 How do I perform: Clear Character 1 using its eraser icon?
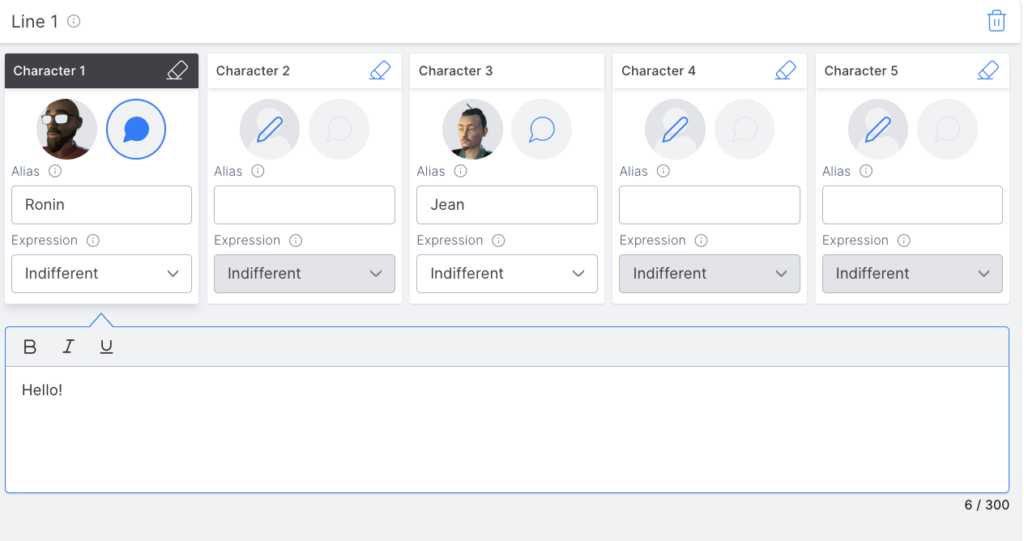coord(177,71)
